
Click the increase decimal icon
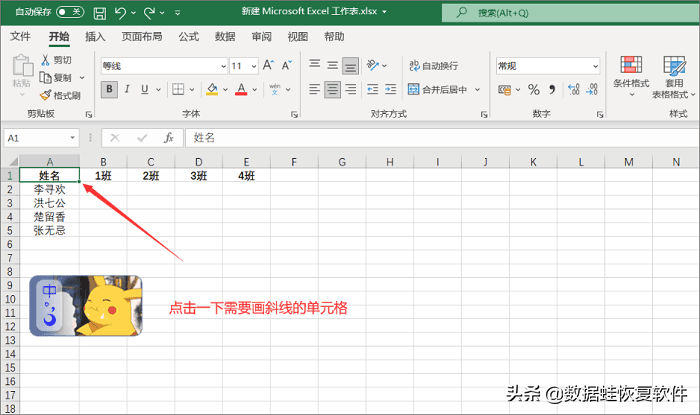[x=574, y=89]
